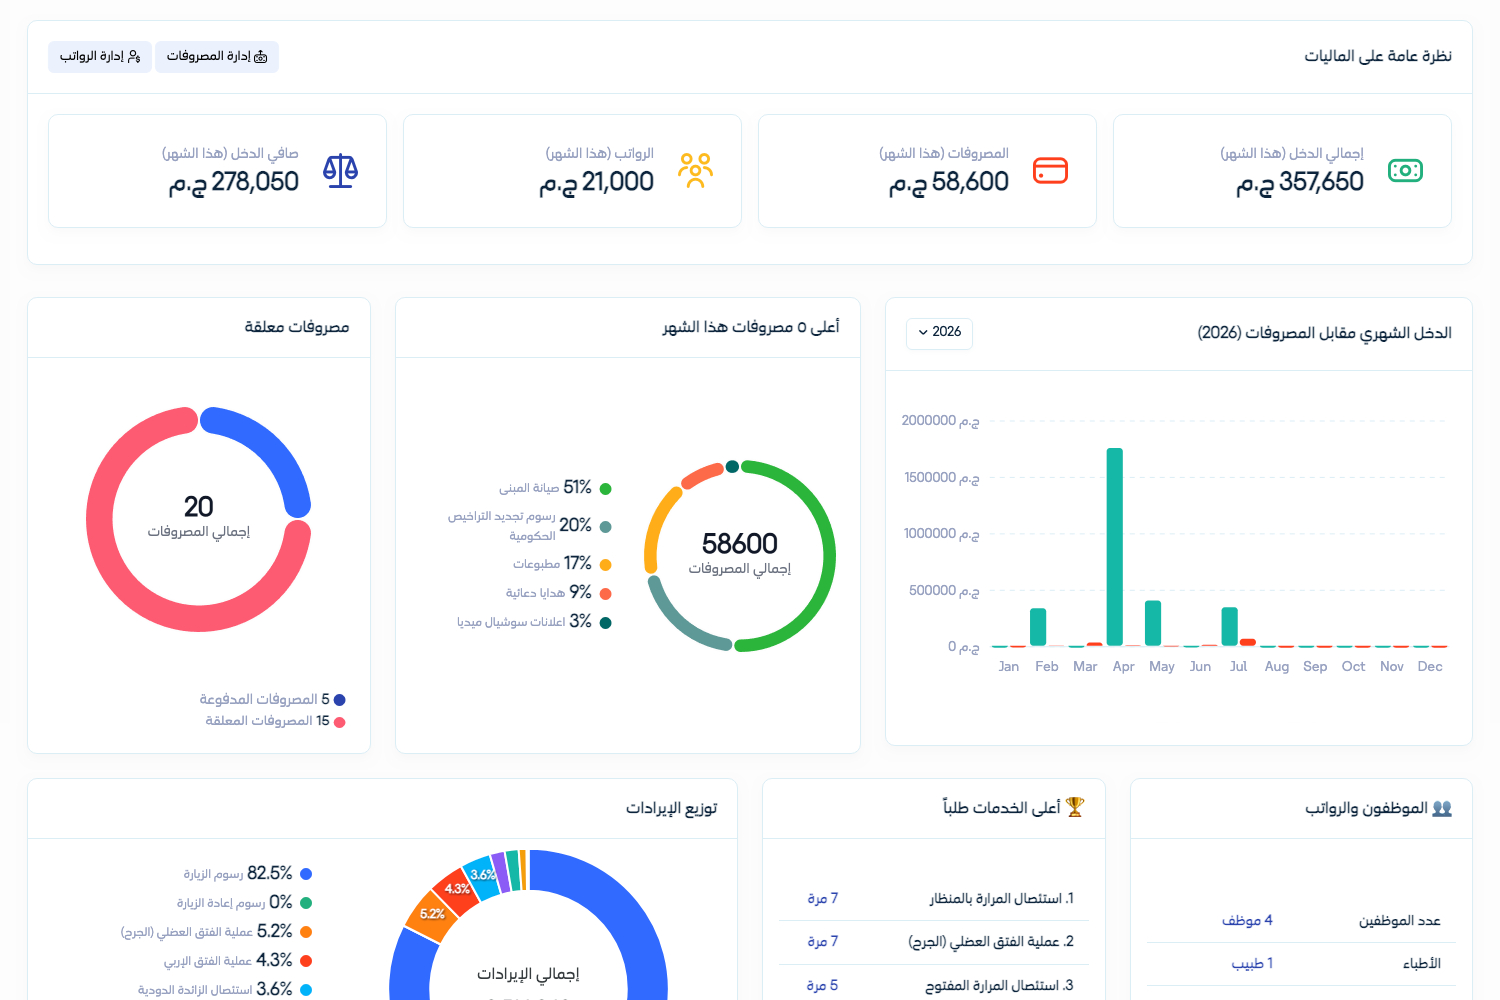
Task: Click the trophy icon beside أعلى الخدمات طلباً
Action: 1075,807
